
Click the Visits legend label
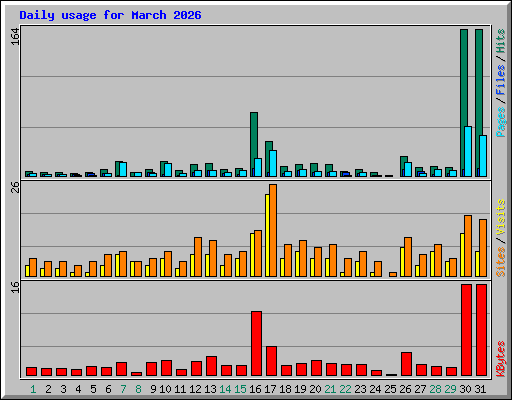[x=500, y=218]
